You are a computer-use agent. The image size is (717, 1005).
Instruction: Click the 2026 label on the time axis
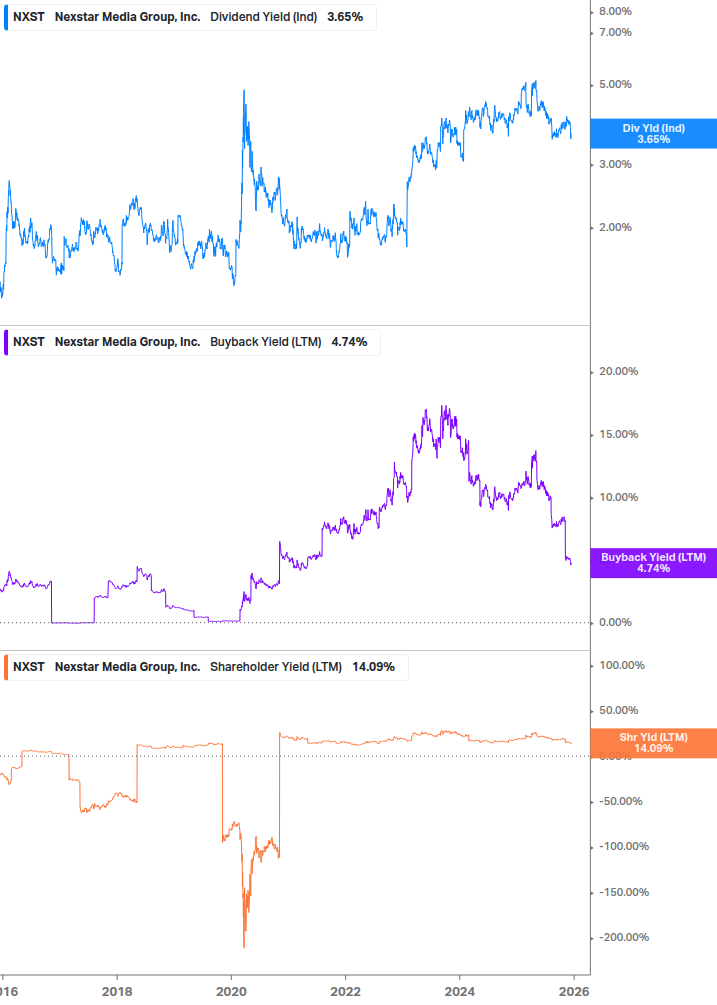pos(574,992)
